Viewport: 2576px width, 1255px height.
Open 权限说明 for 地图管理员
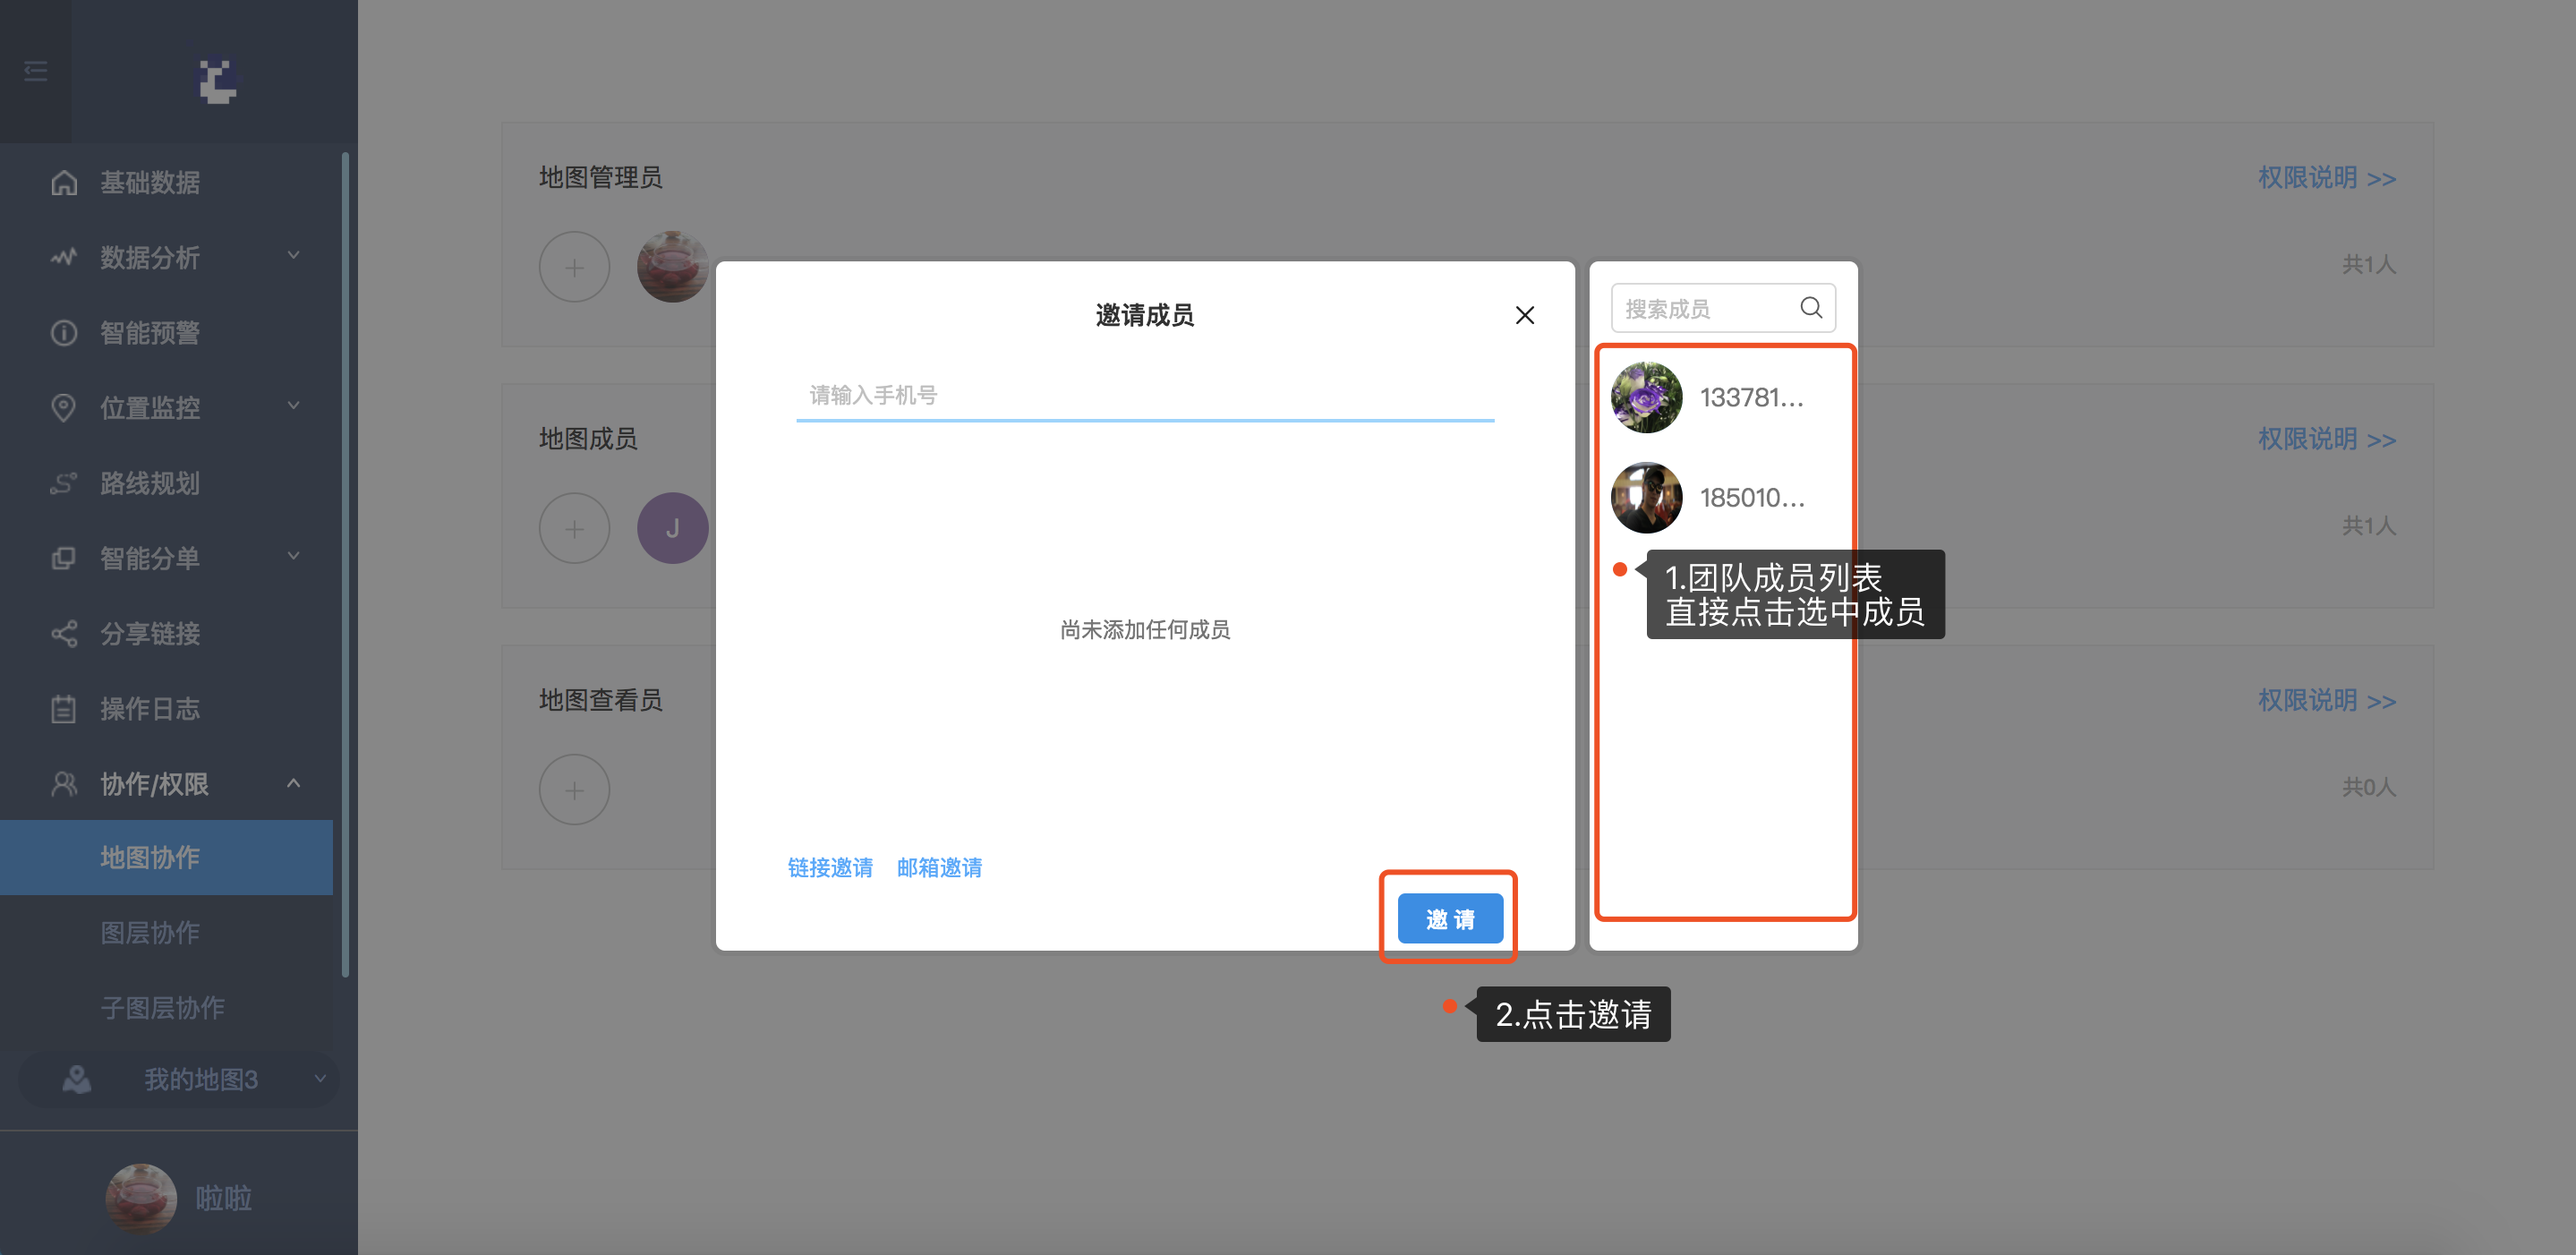(2326, 178)
